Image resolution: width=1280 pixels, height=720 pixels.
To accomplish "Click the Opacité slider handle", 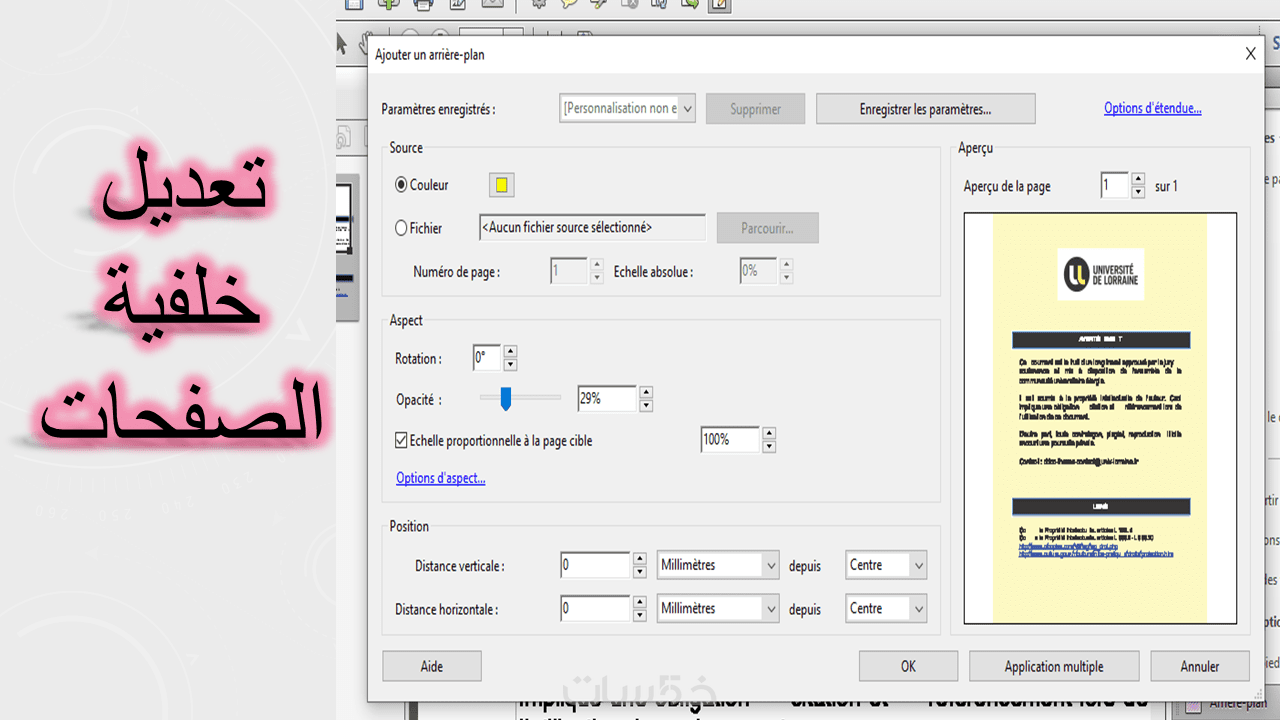I will [506, 399].
